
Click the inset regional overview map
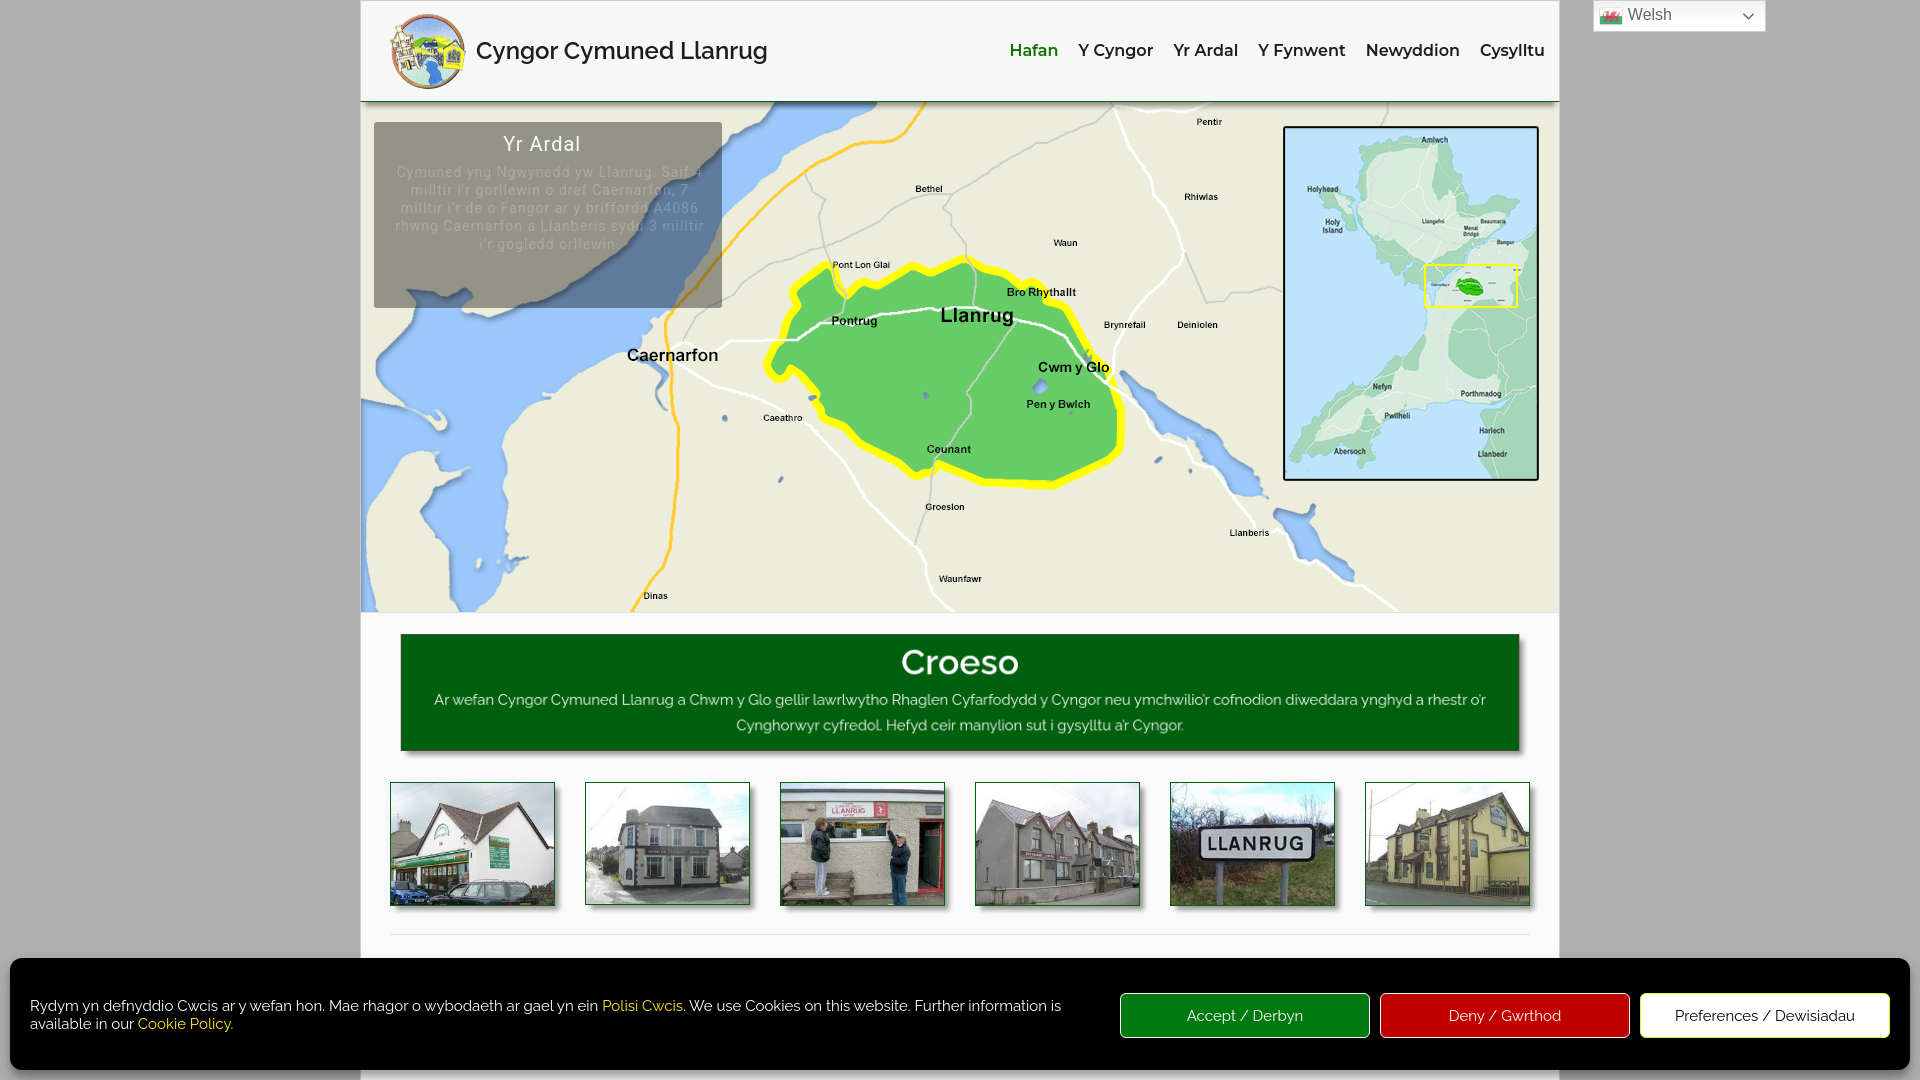click(1410, 303)
